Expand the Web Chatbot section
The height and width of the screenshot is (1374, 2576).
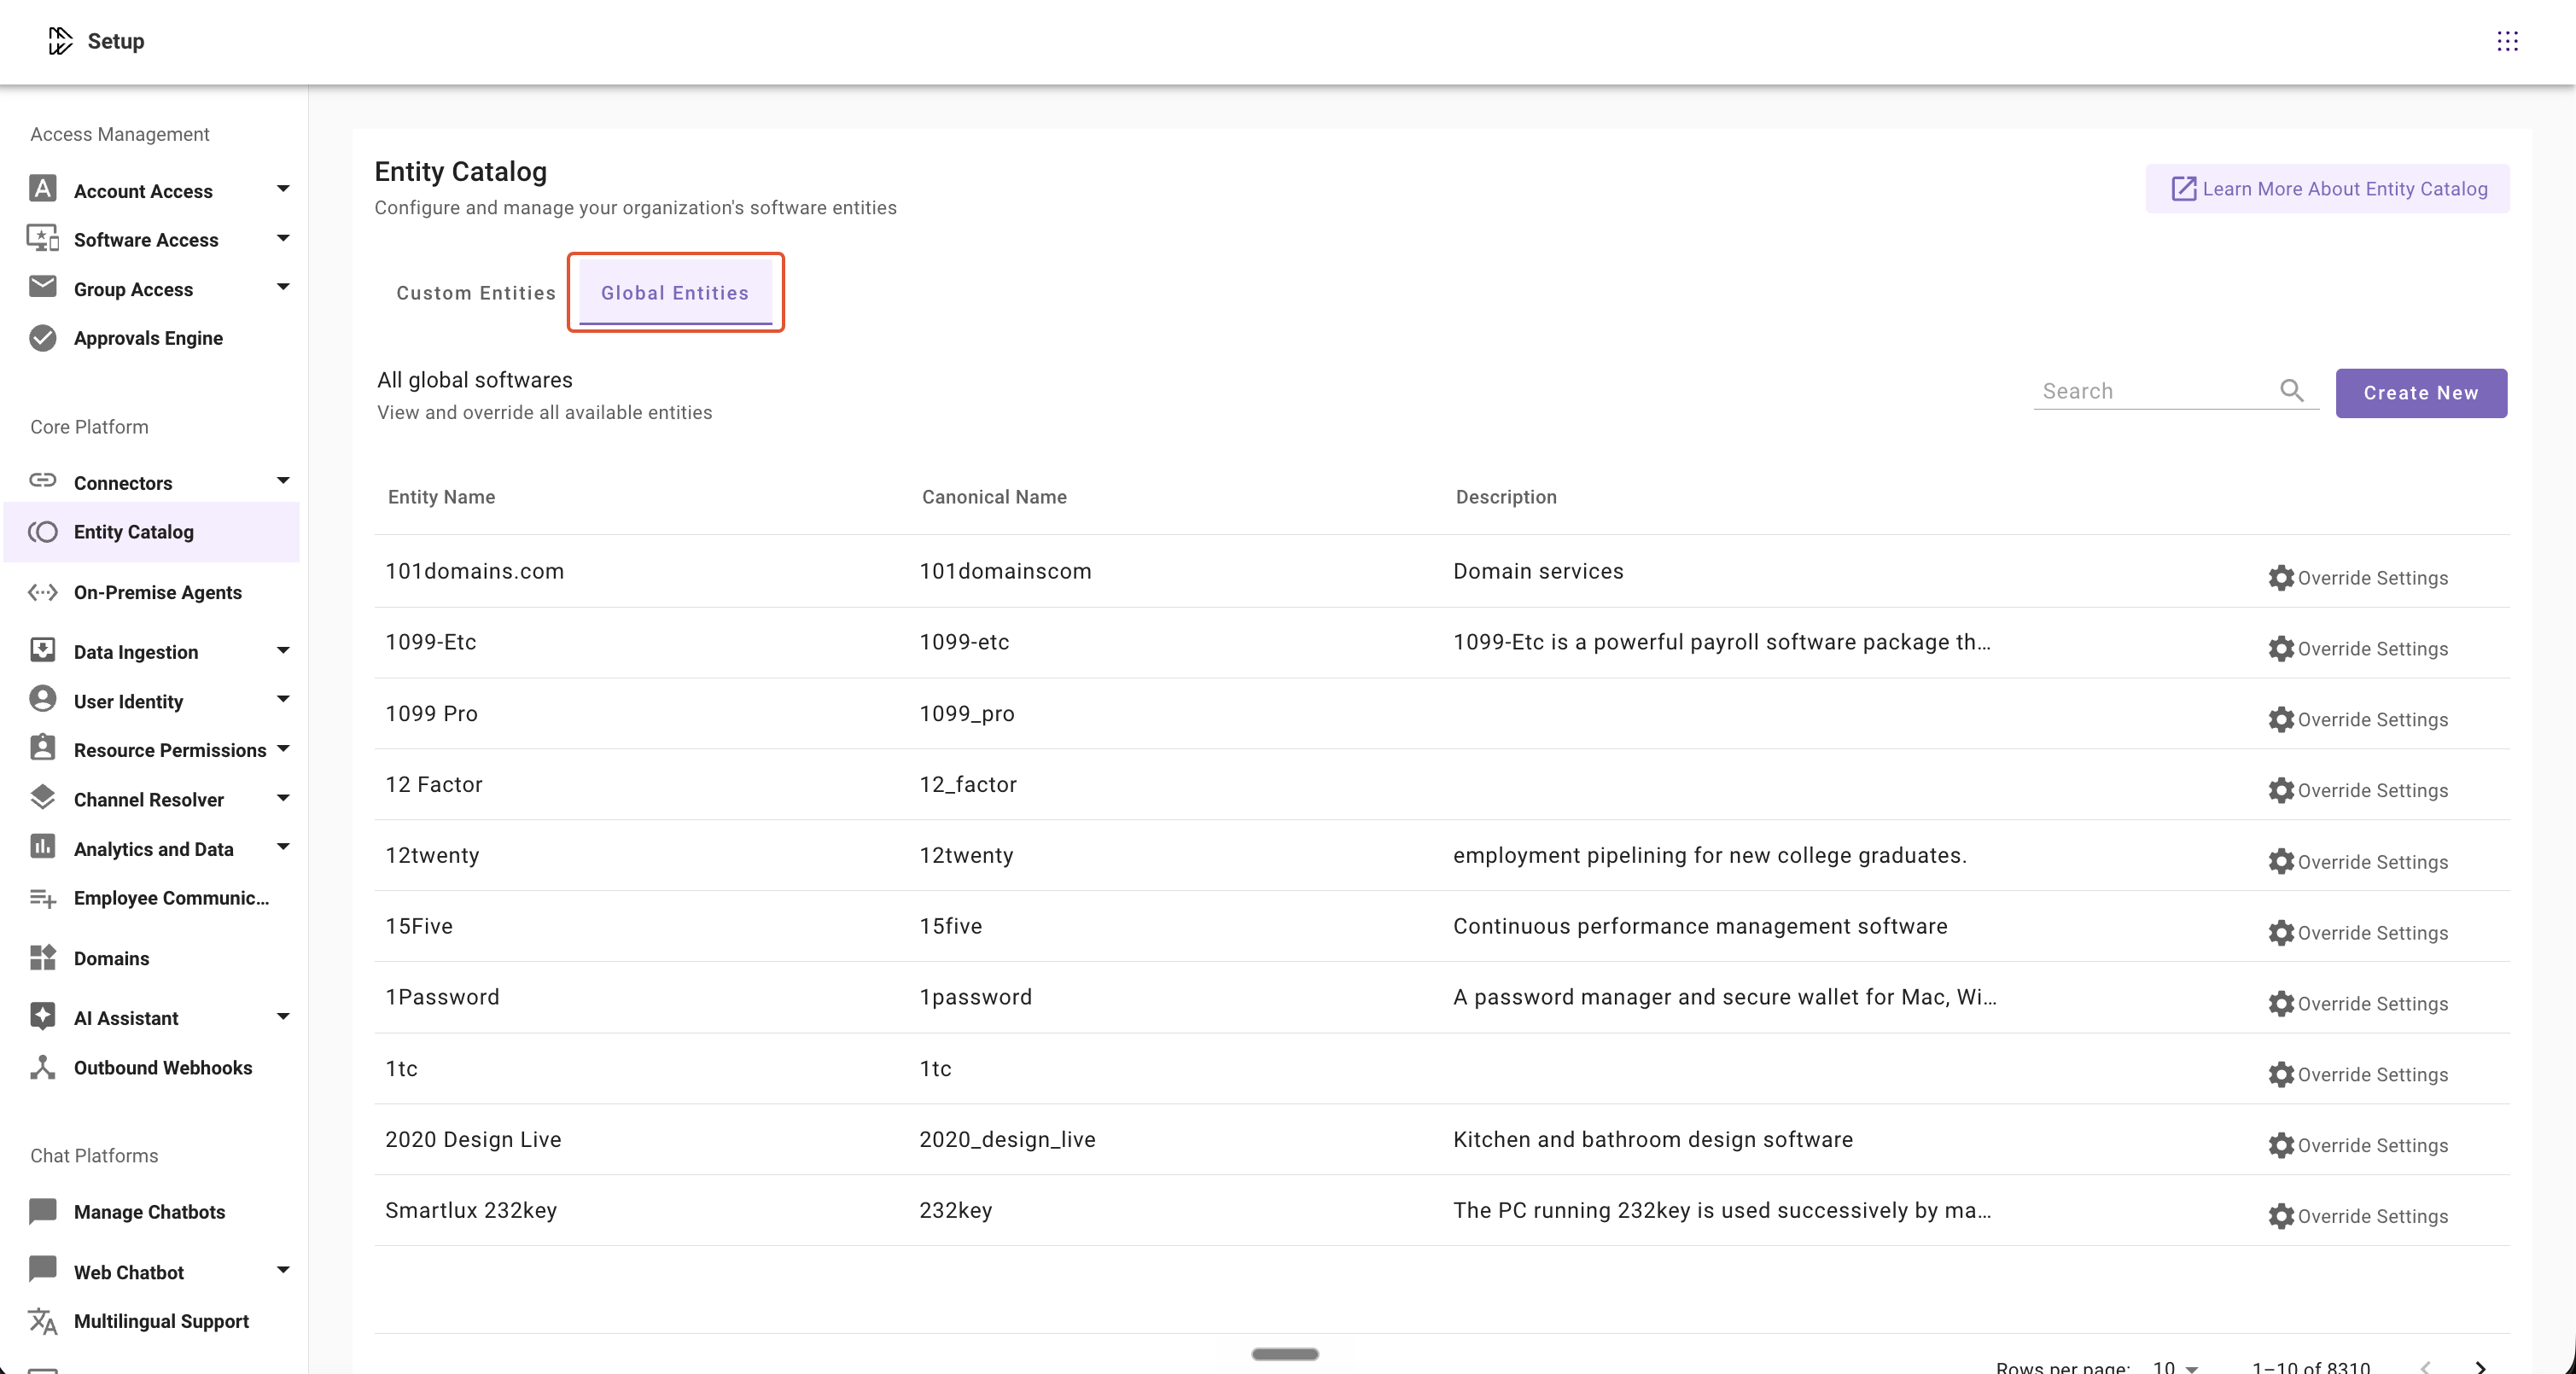283,1270
